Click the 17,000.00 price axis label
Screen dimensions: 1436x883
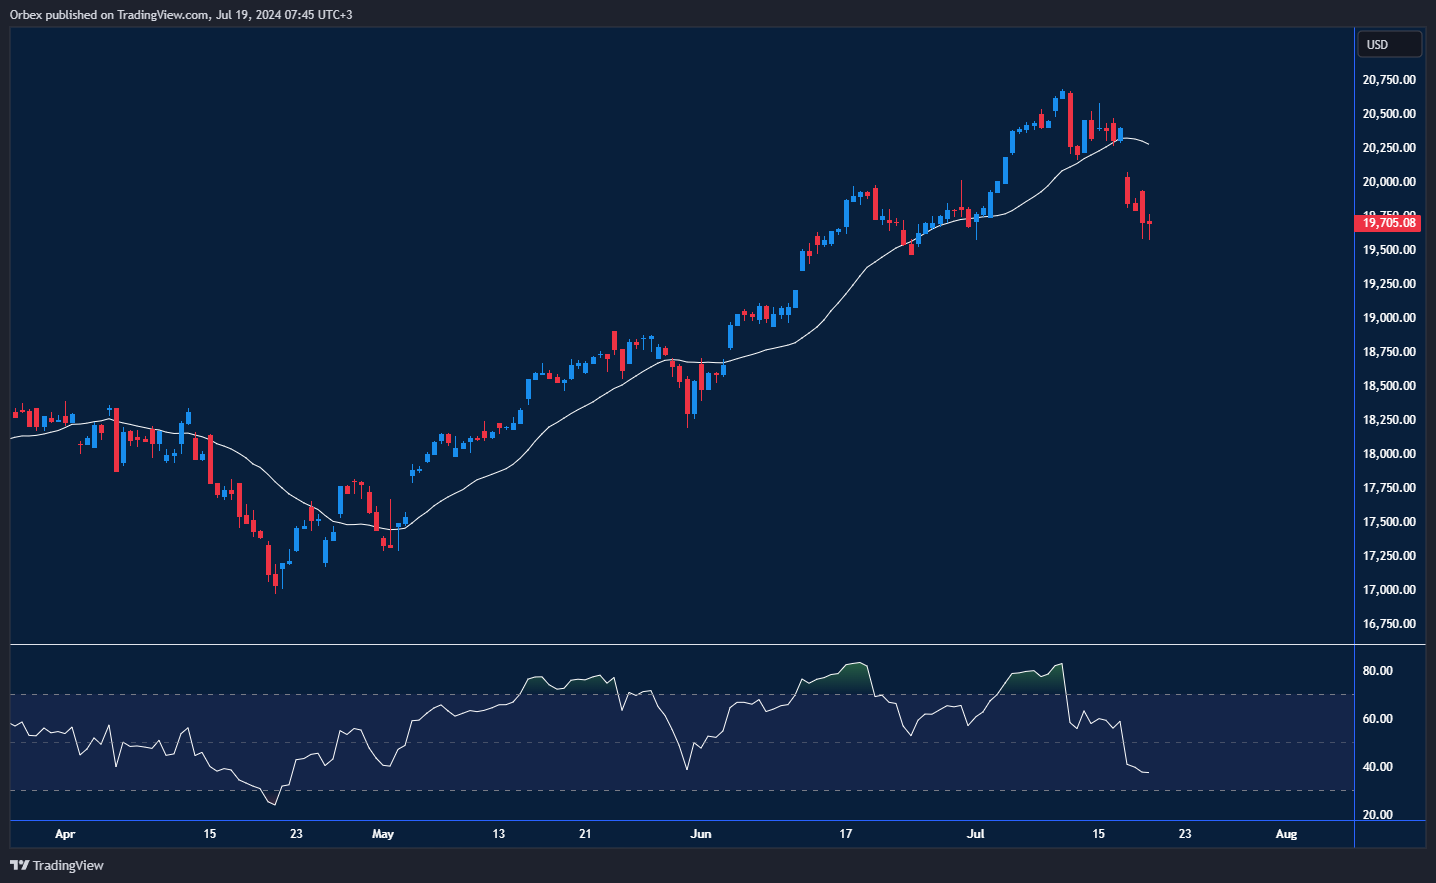[1389, 590]
